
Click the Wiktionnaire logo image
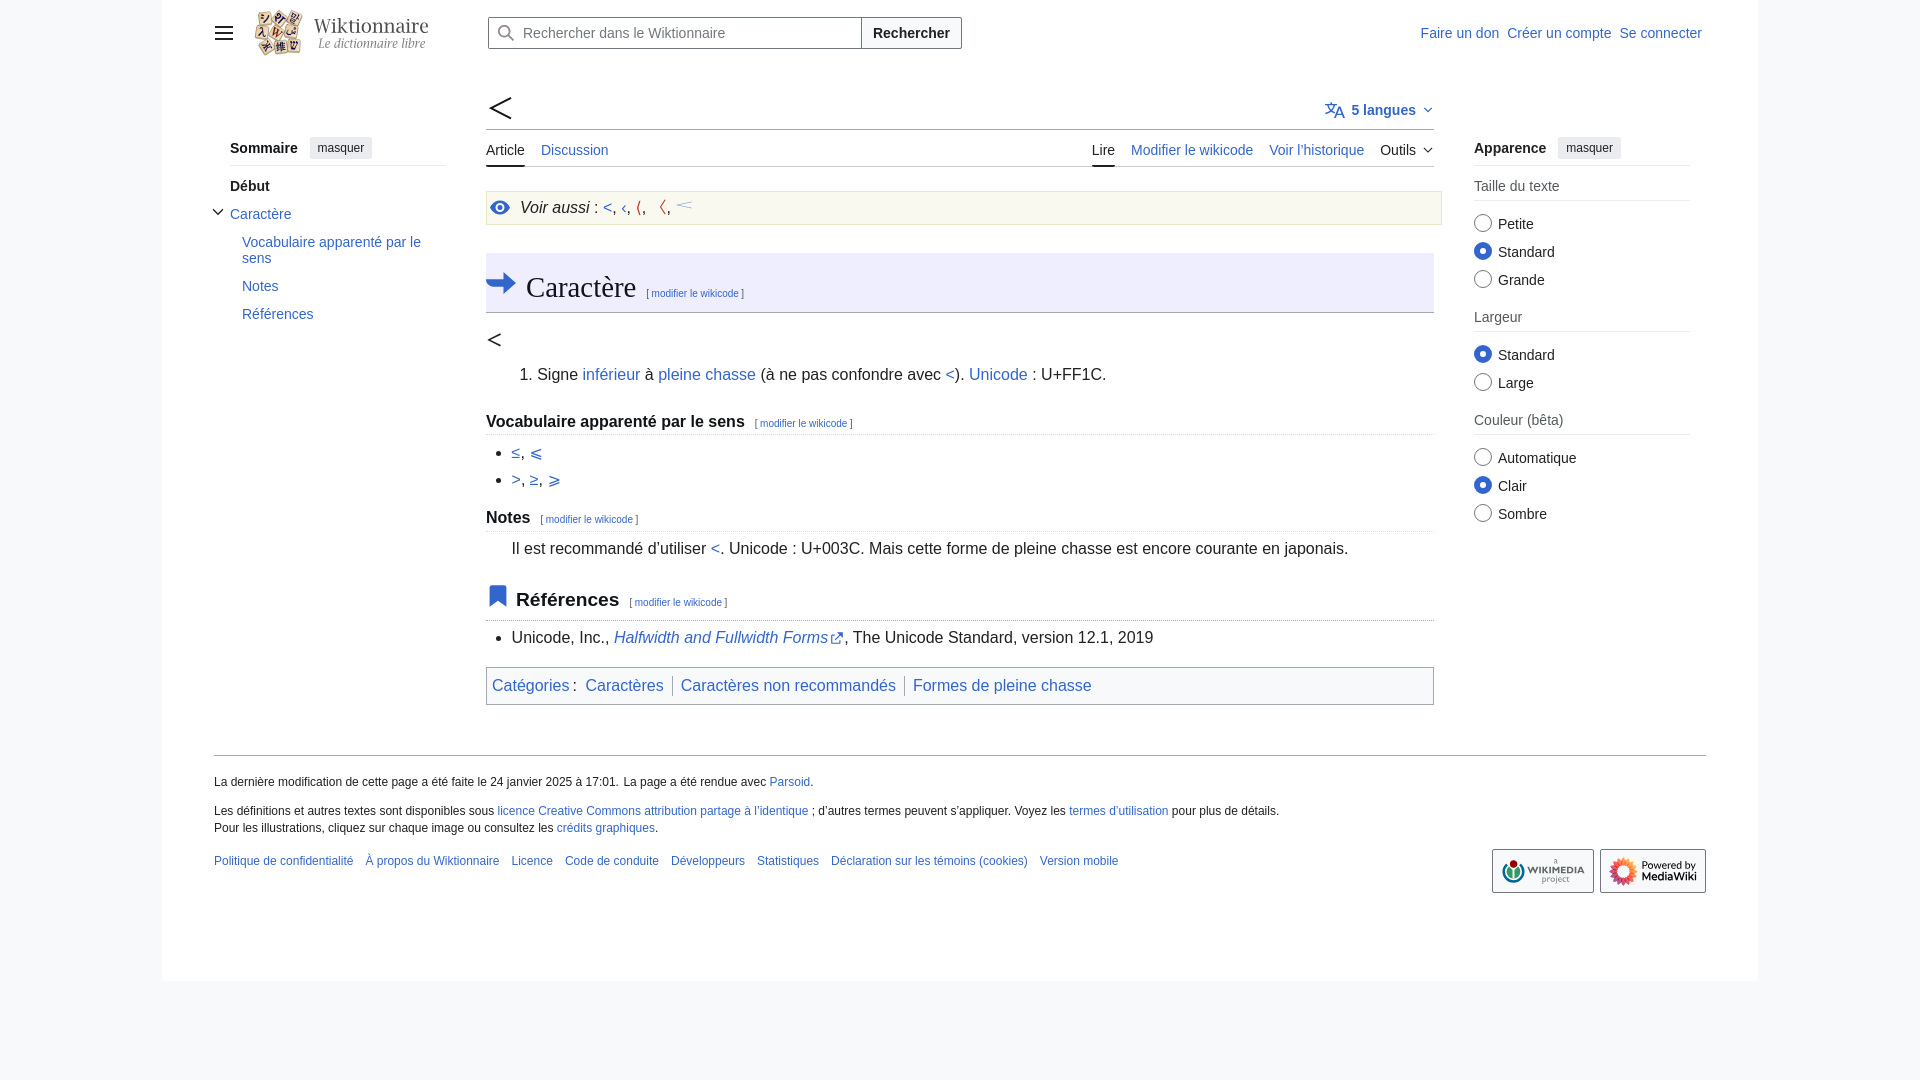[278, 33]
